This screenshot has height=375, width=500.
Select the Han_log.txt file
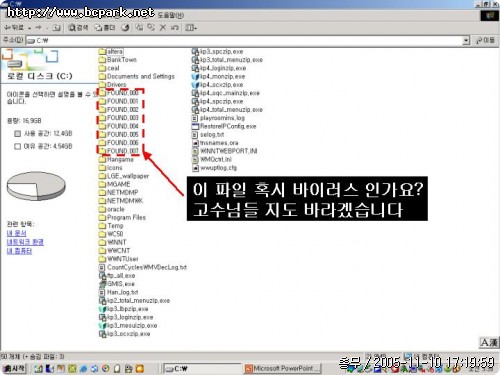click(x=119, y=292)
